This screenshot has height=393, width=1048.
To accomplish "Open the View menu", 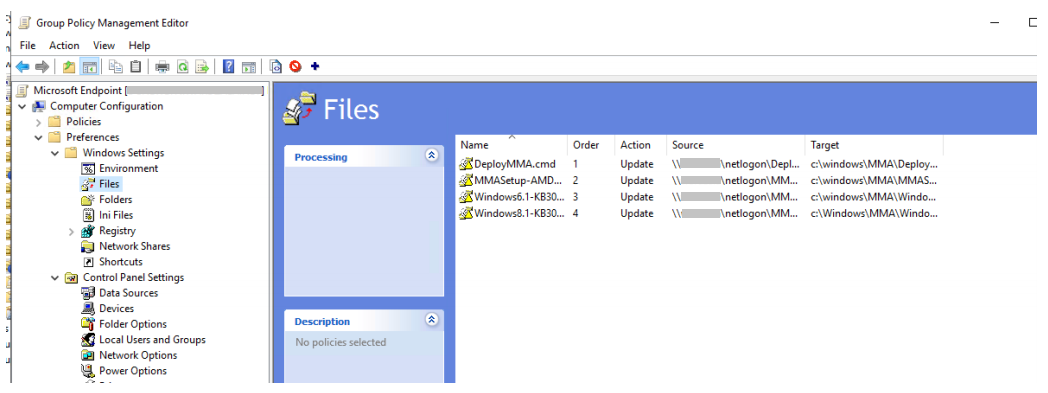I will 104,45.
